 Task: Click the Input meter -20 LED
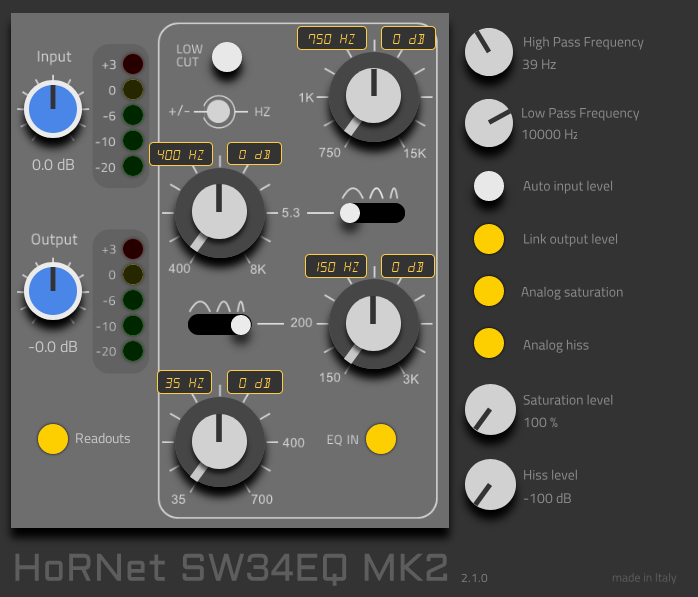(x=133, y=167)
